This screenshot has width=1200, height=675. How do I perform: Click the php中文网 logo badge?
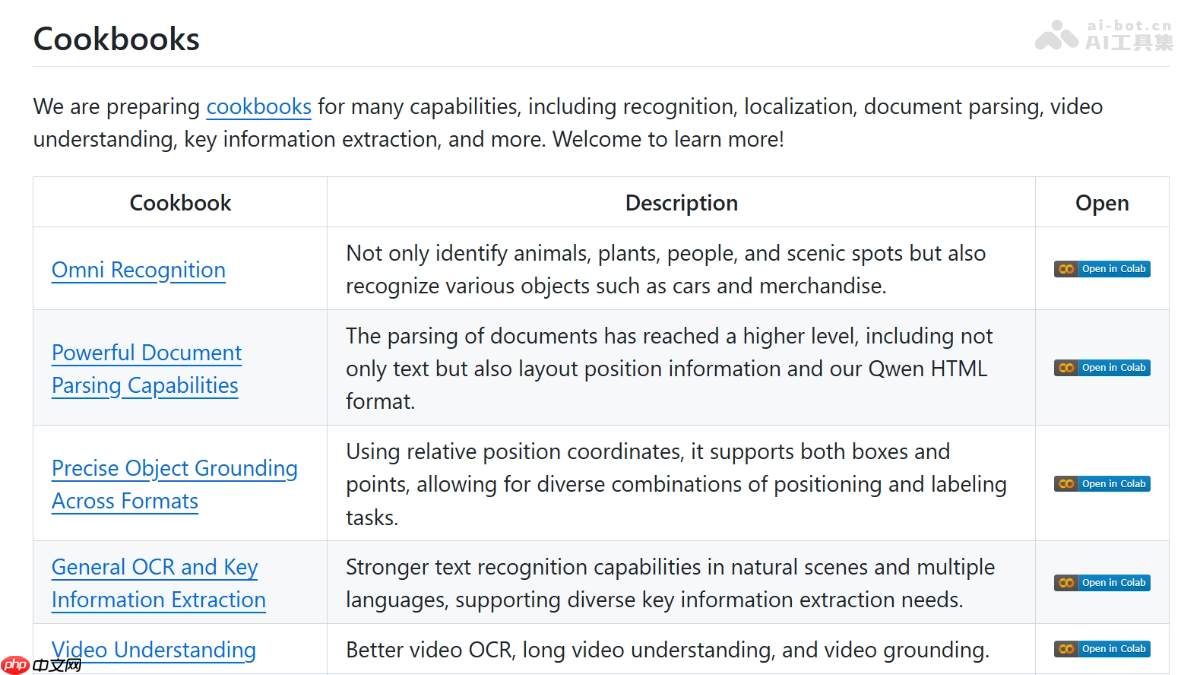[x=42, y=664]
